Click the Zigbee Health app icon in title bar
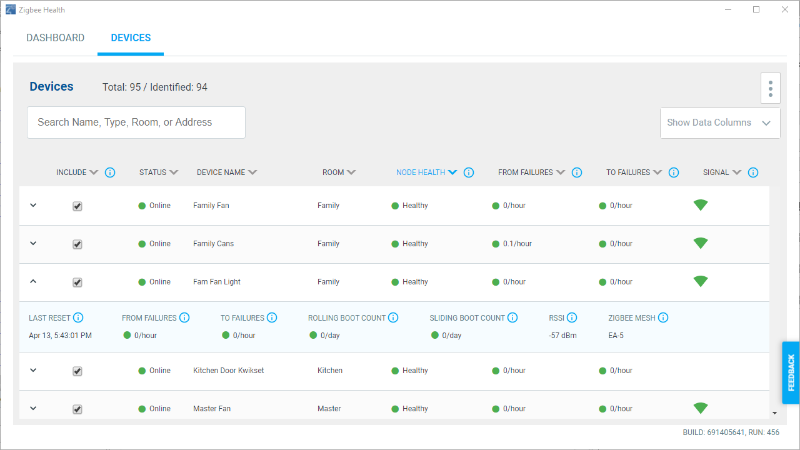Viewport: 800px width, 450px height. 10,10
